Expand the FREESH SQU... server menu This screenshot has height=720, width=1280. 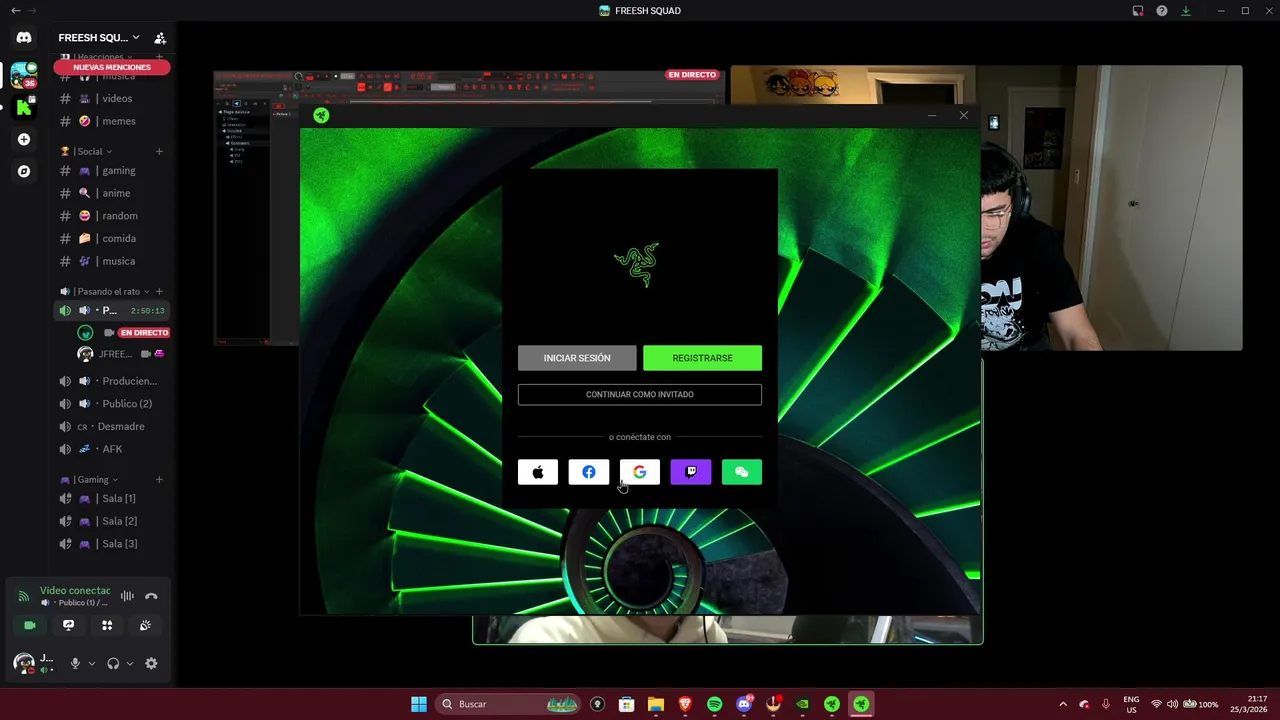tap(99, 38)
